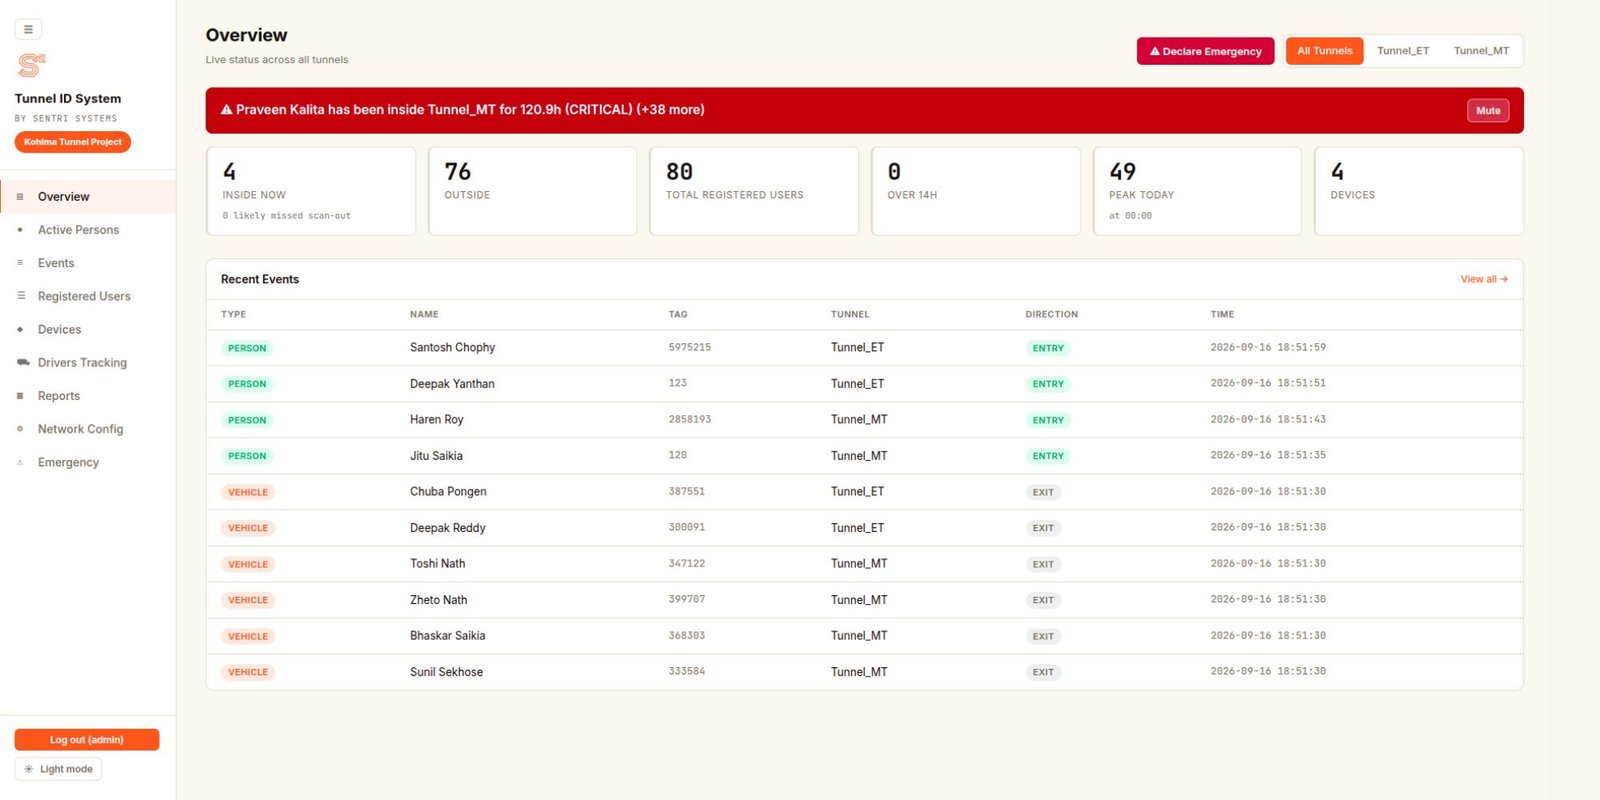Screen dimensions: 1600x800
Task: Click the Events sidebar icon
Action: 20,263
